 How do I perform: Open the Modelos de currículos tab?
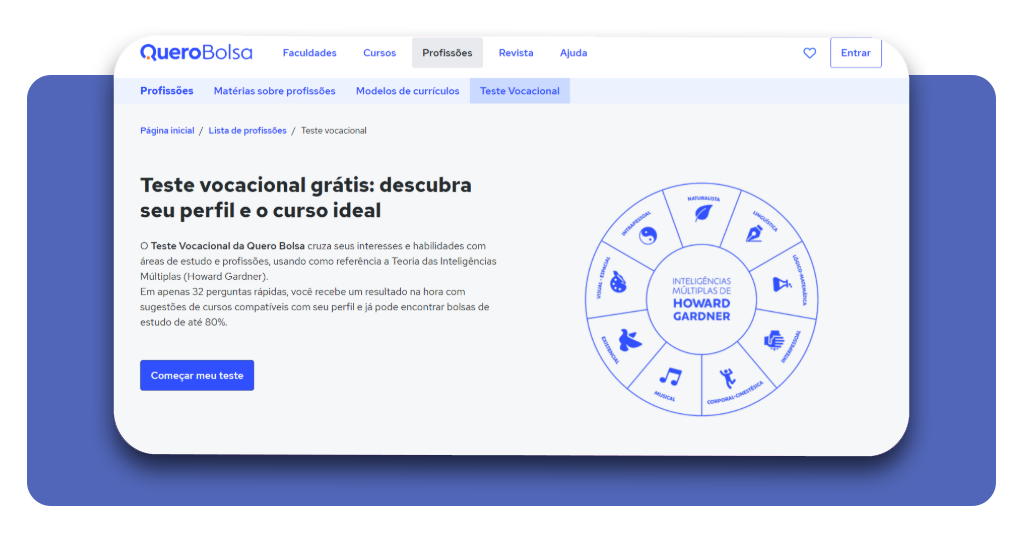coord(408,91)
